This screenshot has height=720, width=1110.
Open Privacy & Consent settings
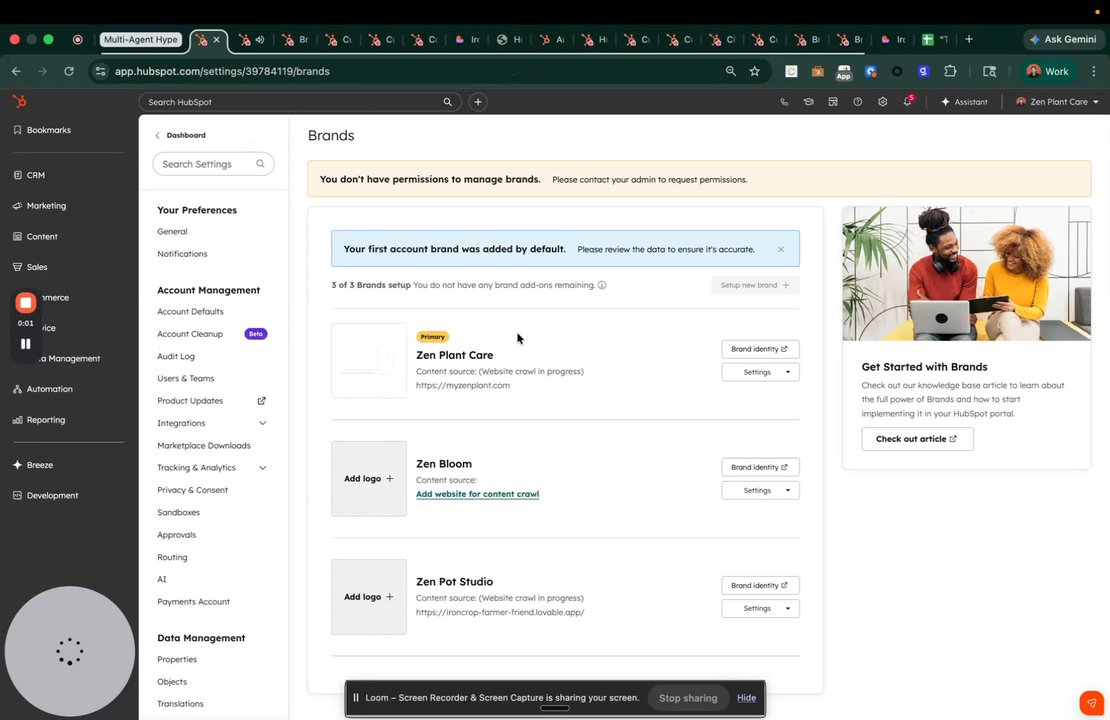pyautogui.click(x=193, y=490)
